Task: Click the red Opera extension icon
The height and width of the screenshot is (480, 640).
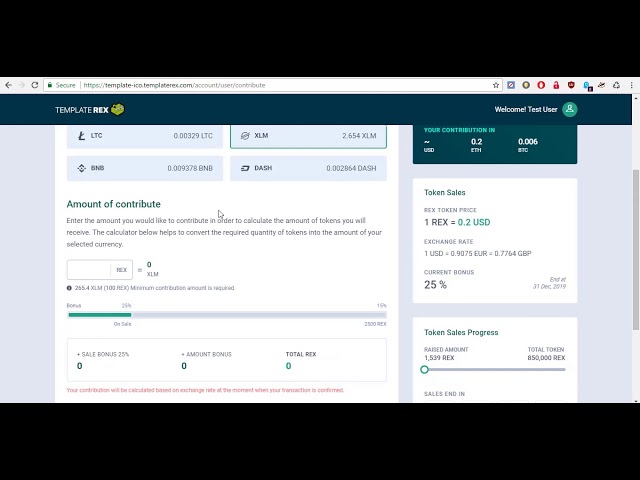Action: click(541, 85)
